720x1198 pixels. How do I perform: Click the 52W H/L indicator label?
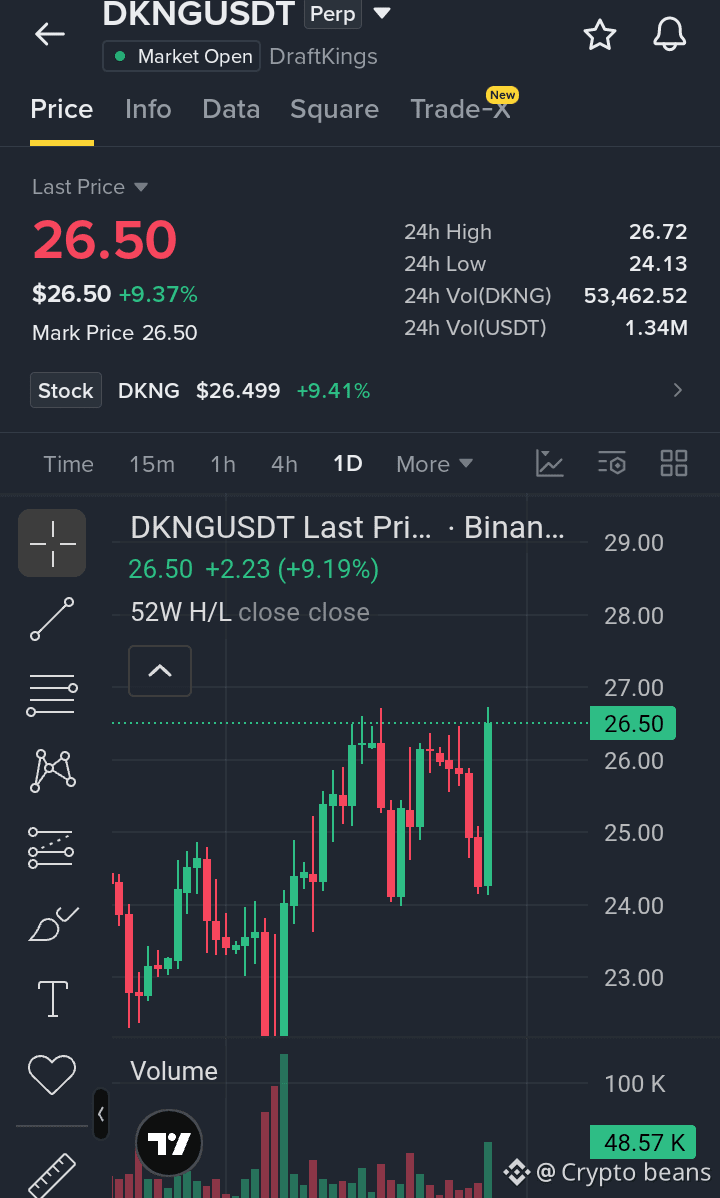click(x=181, y=612)
